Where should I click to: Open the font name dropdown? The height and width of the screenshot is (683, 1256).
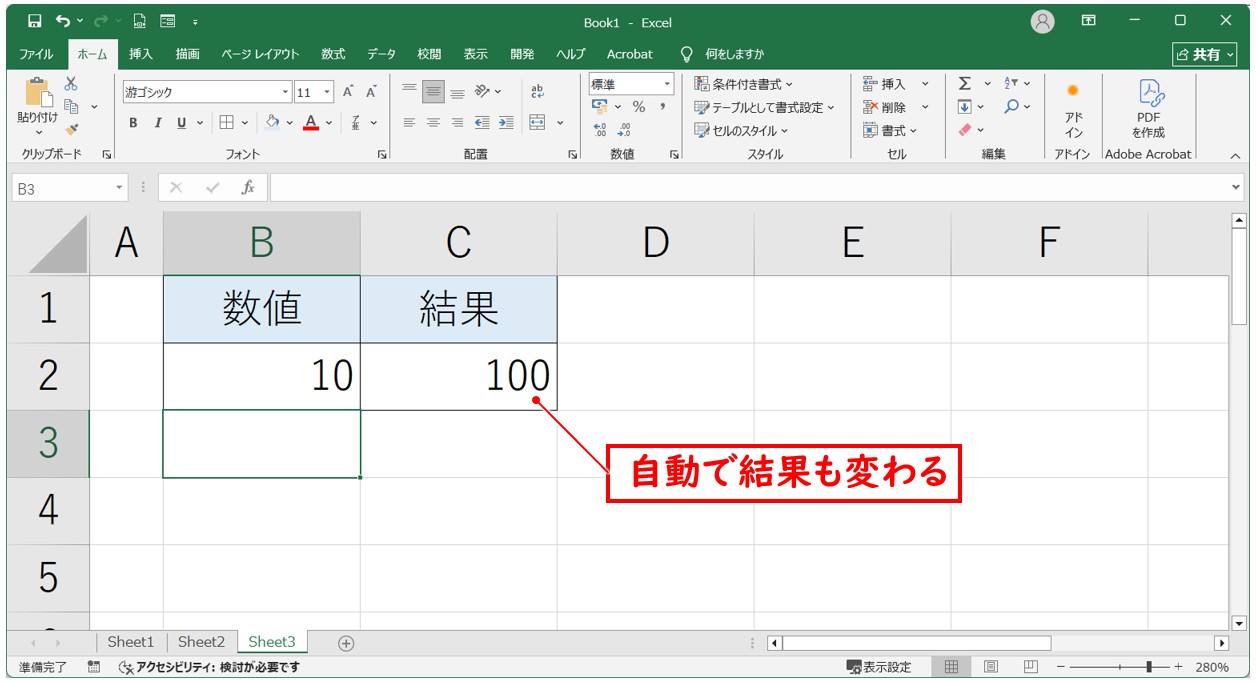(x=285, y=93)
